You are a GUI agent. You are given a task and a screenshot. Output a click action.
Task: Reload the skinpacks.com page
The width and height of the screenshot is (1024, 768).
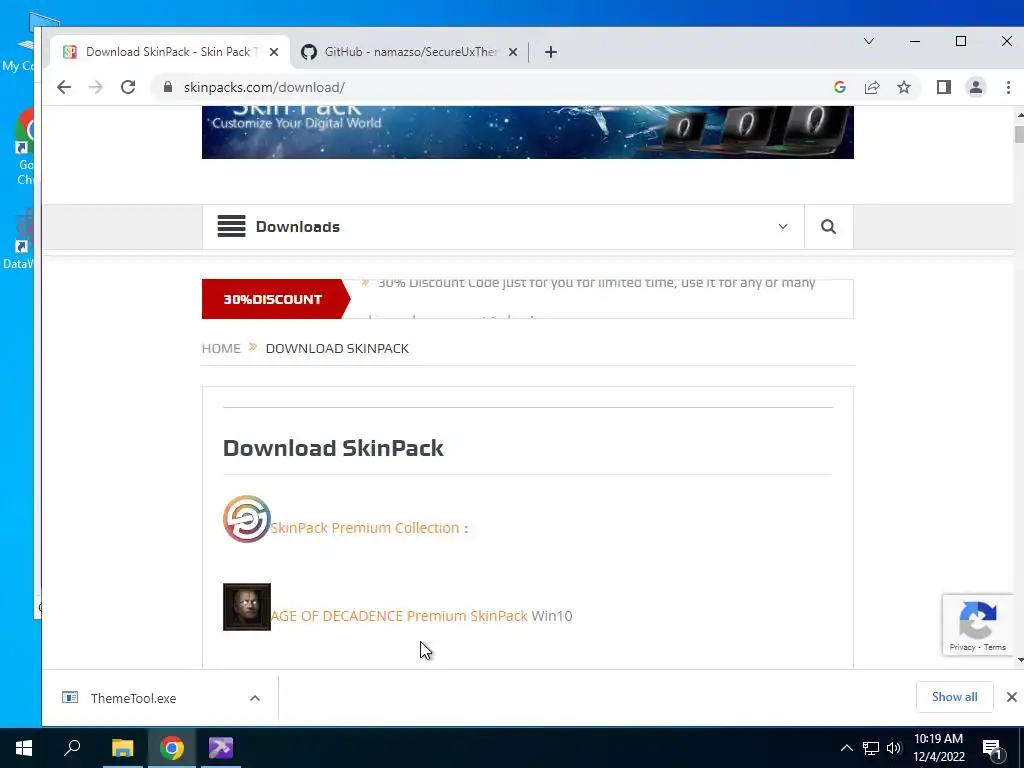point(128,87)
